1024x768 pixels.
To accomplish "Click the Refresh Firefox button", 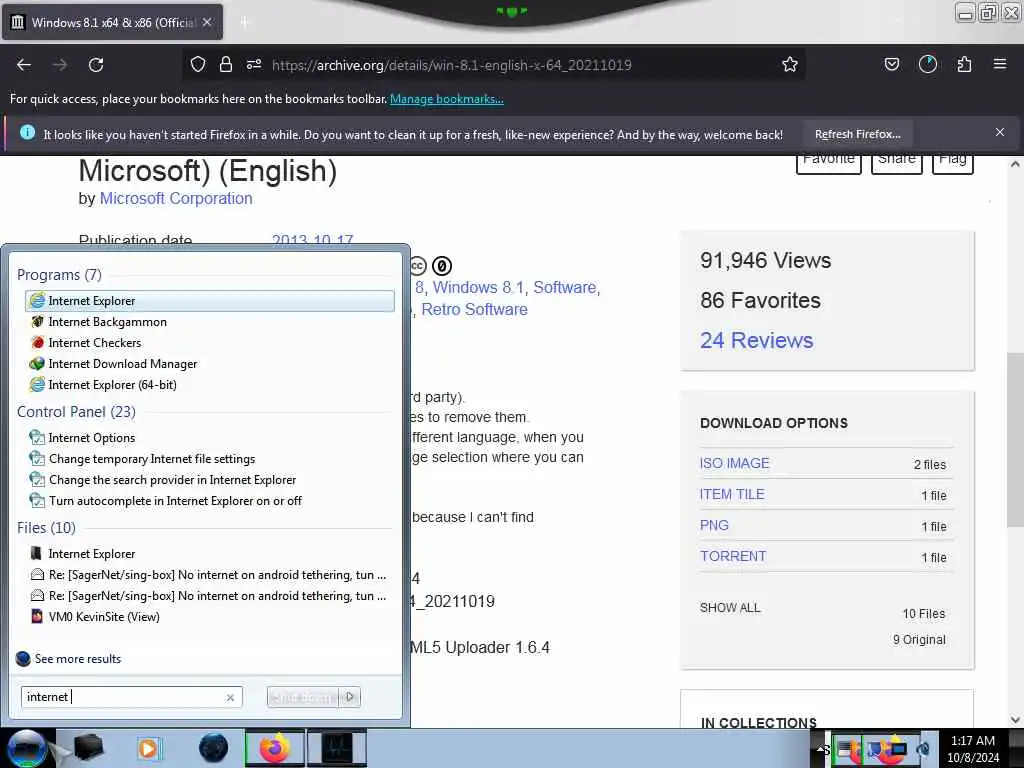I will point(857,135).
